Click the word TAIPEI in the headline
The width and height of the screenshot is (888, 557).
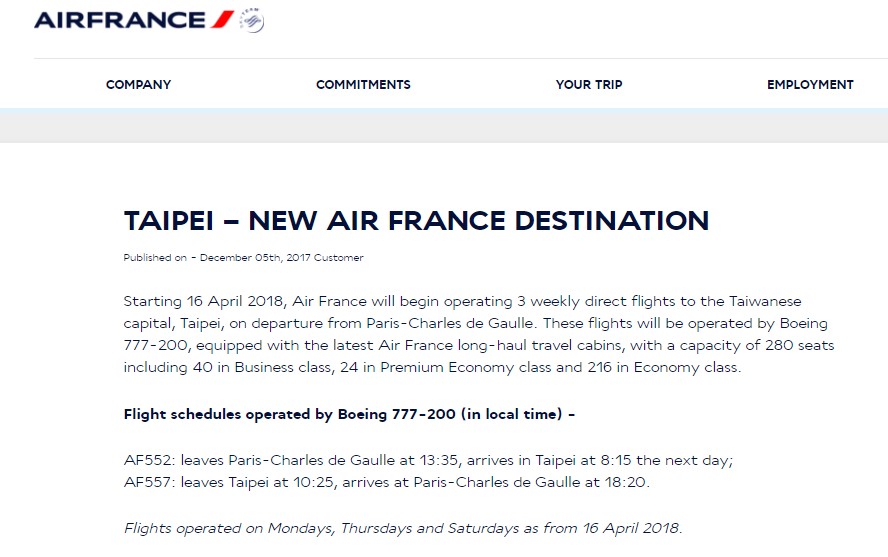click(169, 221)
